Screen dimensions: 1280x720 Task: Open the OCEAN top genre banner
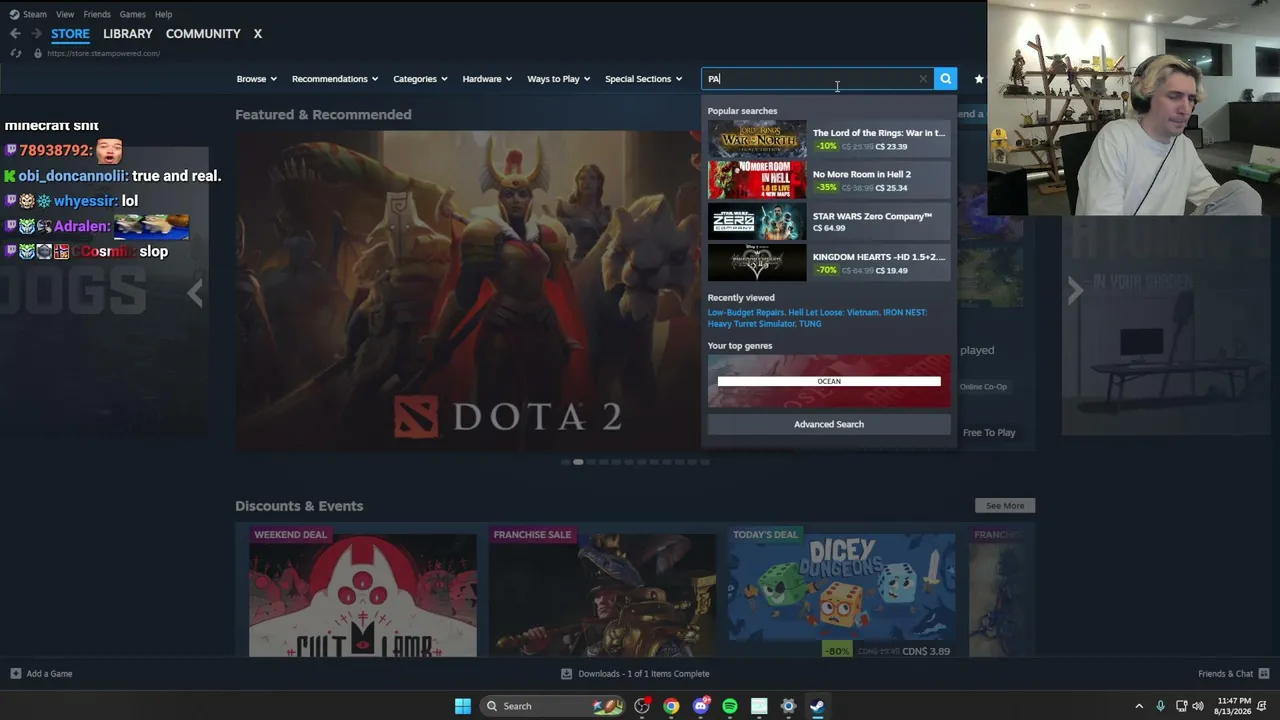tap(829, 381)
